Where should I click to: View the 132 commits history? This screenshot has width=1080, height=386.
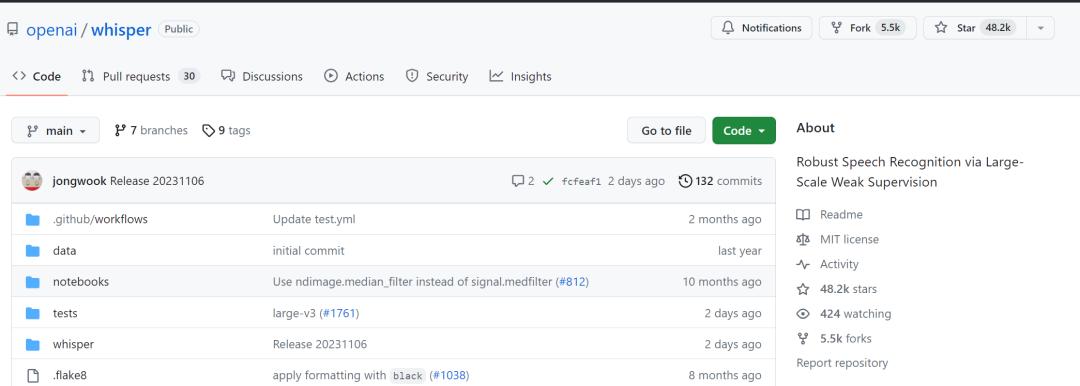click(x=720, y=181)
